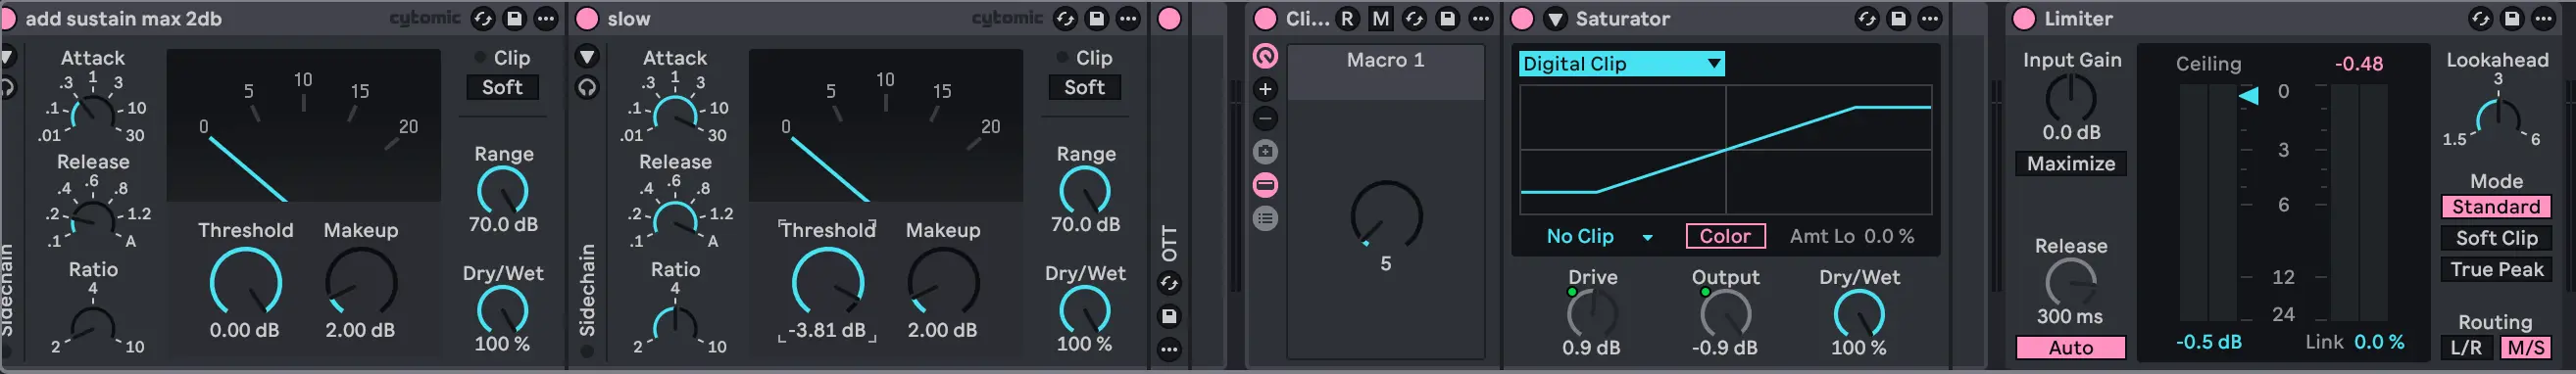Hot-swap the Cli... rack preset
The image size is (2576, 374).
[x=1415, y=18]
